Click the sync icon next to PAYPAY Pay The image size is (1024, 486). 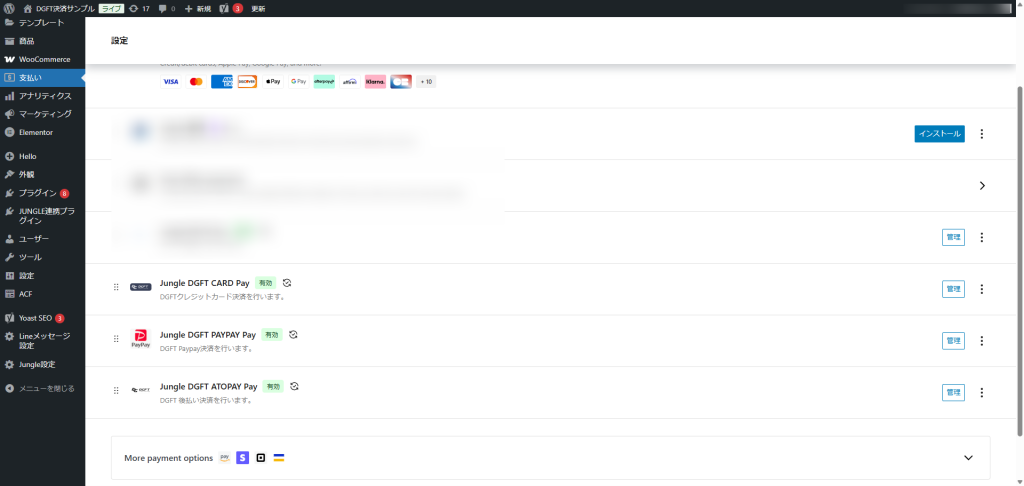(294, 334)
